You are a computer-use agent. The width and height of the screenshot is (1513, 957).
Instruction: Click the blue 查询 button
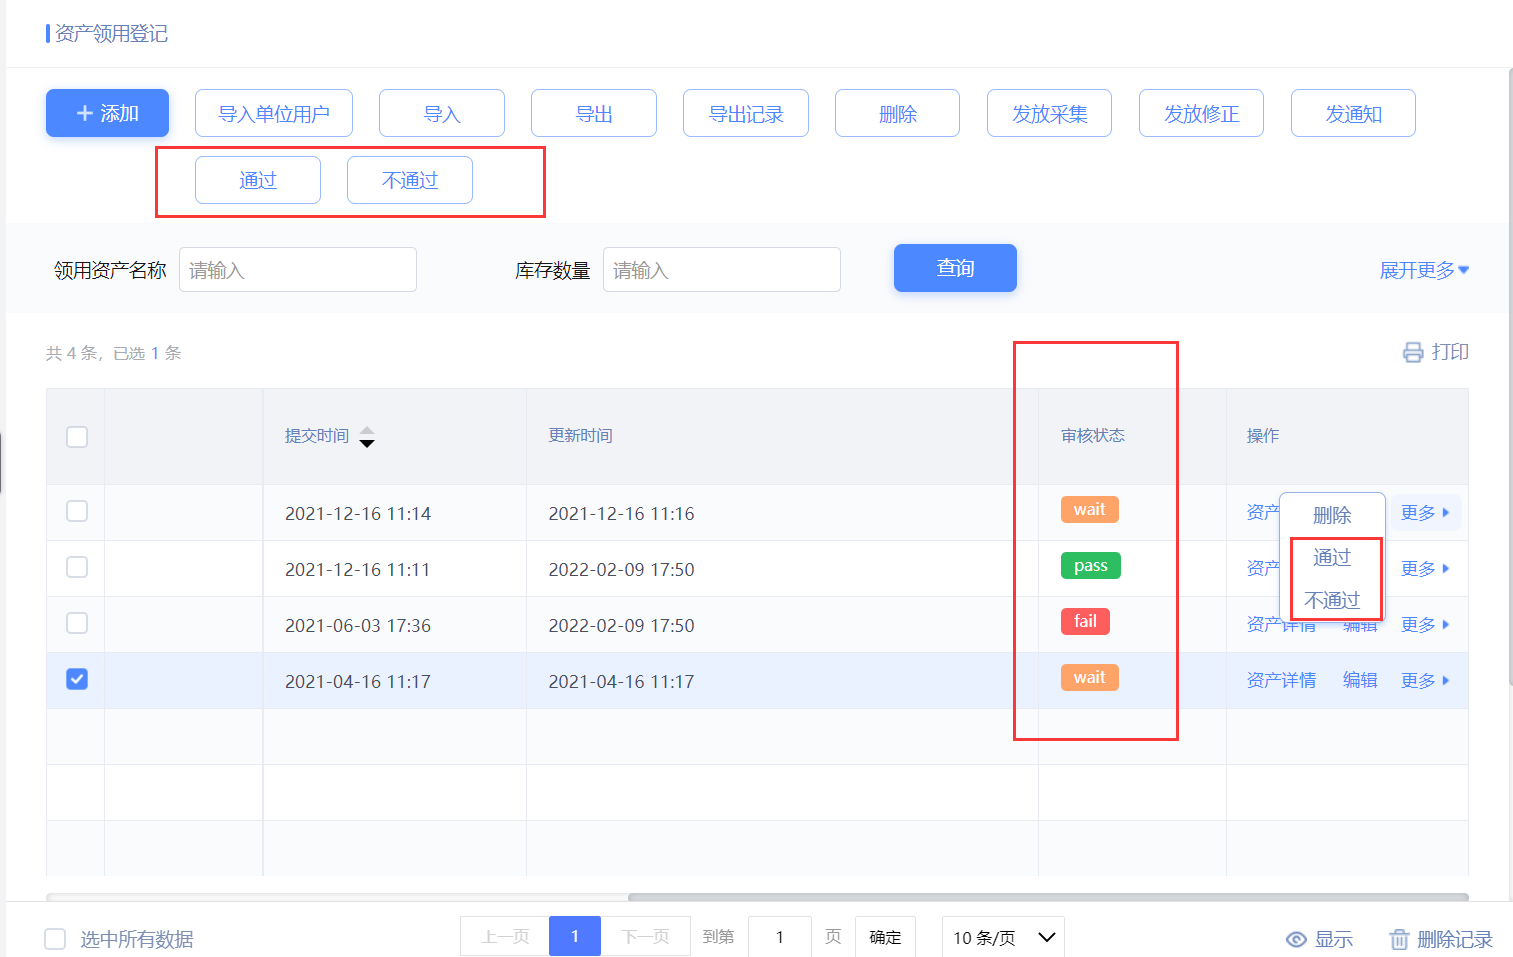point(955,268)
